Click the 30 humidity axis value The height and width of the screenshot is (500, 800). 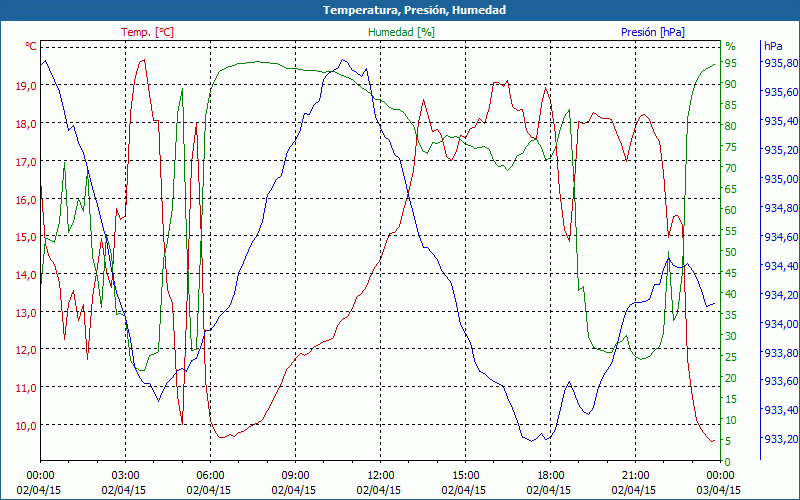[x=731, y=336]
